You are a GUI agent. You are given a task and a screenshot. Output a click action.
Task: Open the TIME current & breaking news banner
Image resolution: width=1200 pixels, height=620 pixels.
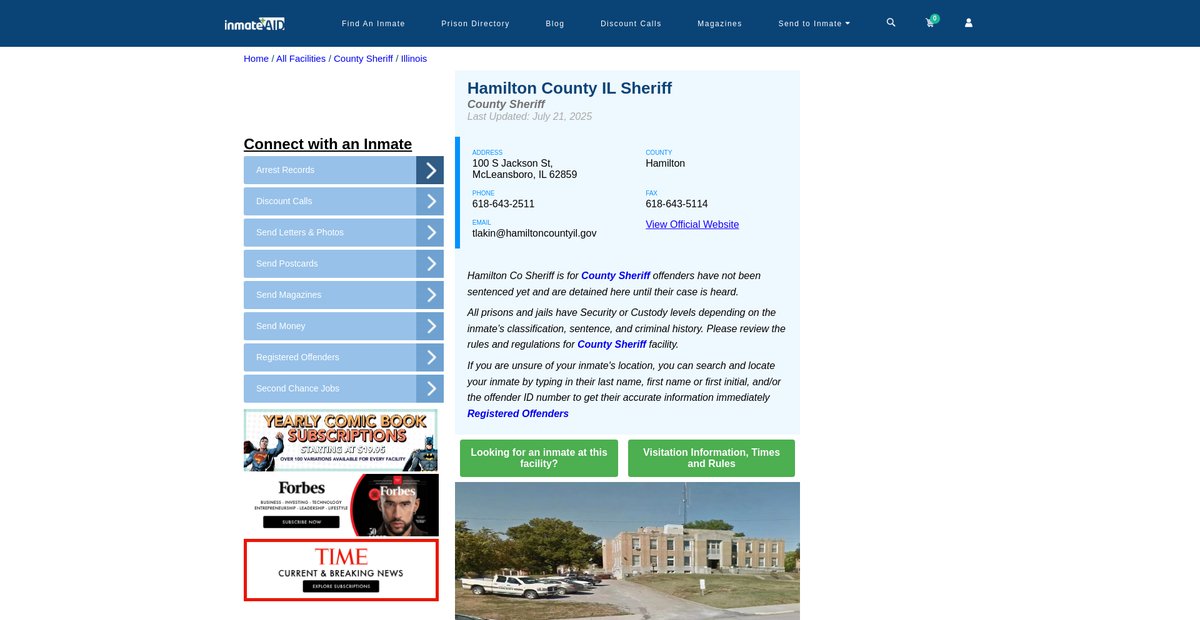pyautogui.click(x=341, y=570)
